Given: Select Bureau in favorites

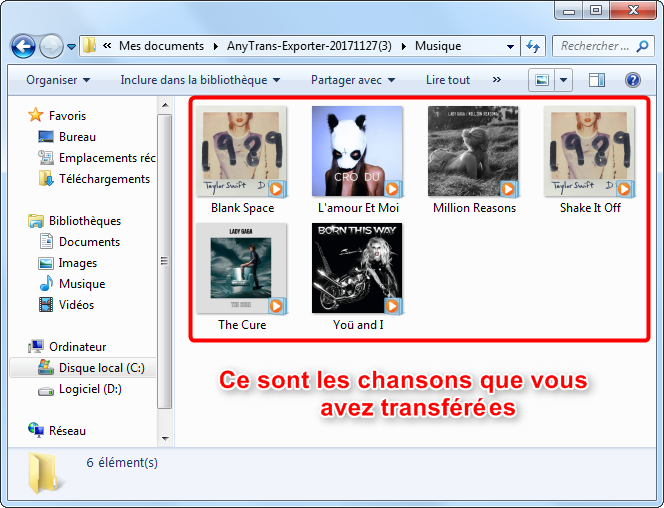Looking at the screenshot, I should (x=77, y=137).
